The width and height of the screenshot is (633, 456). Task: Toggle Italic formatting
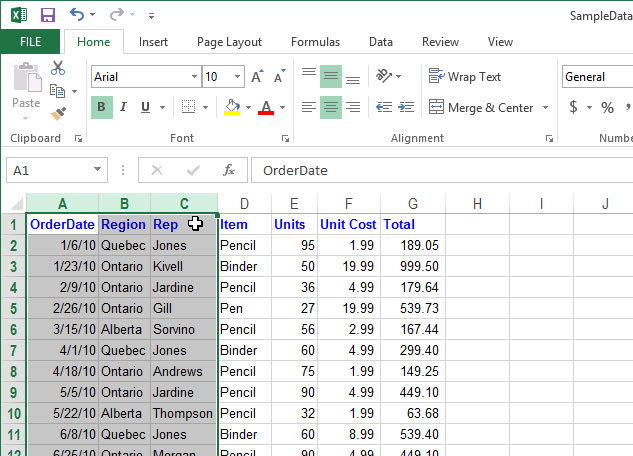tap(124, 107)
